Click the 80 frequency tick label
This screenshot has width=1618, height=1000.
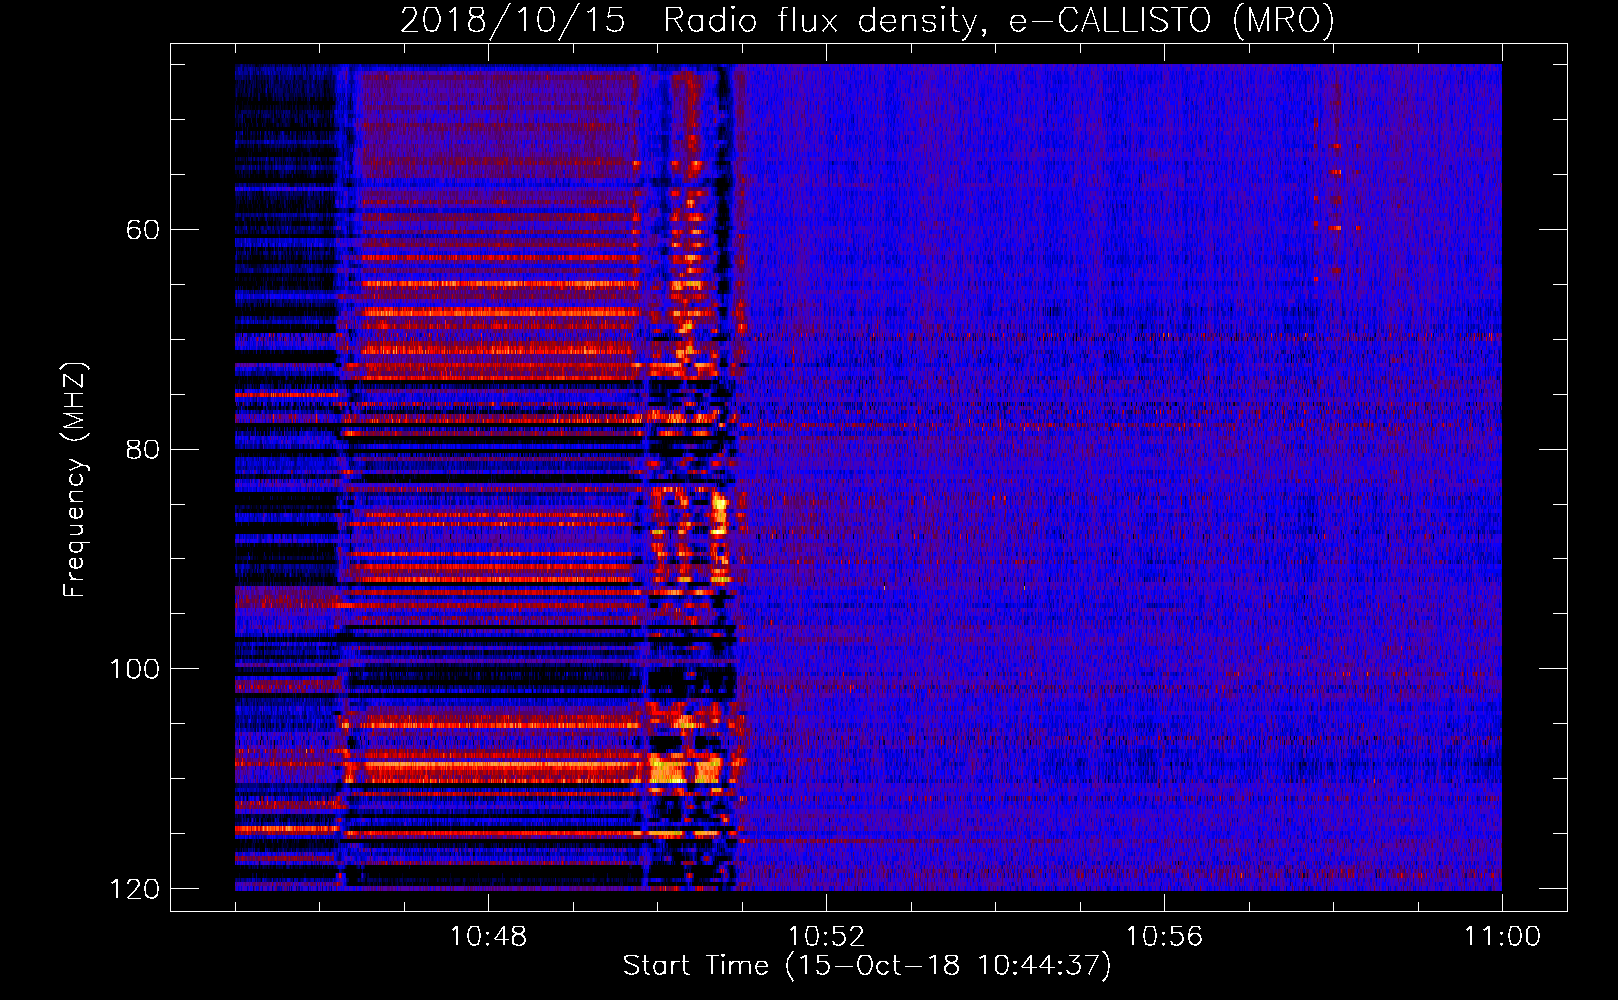pos(143,449)
